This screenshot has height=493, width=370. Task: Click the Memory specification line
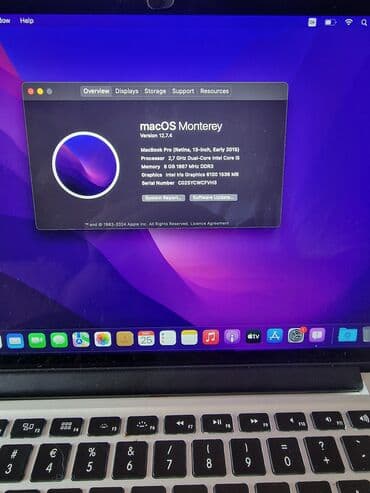point(177,166)
